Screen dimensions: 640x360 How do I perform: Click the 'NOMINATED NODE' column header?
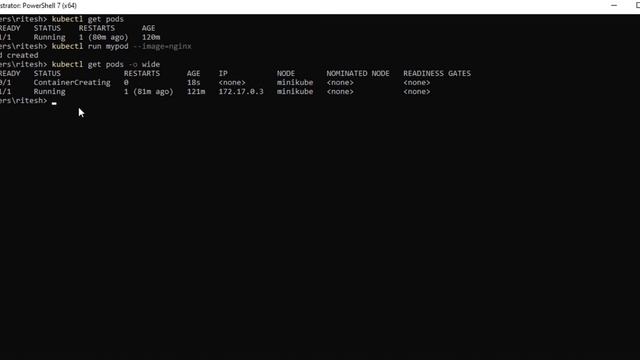358,73
